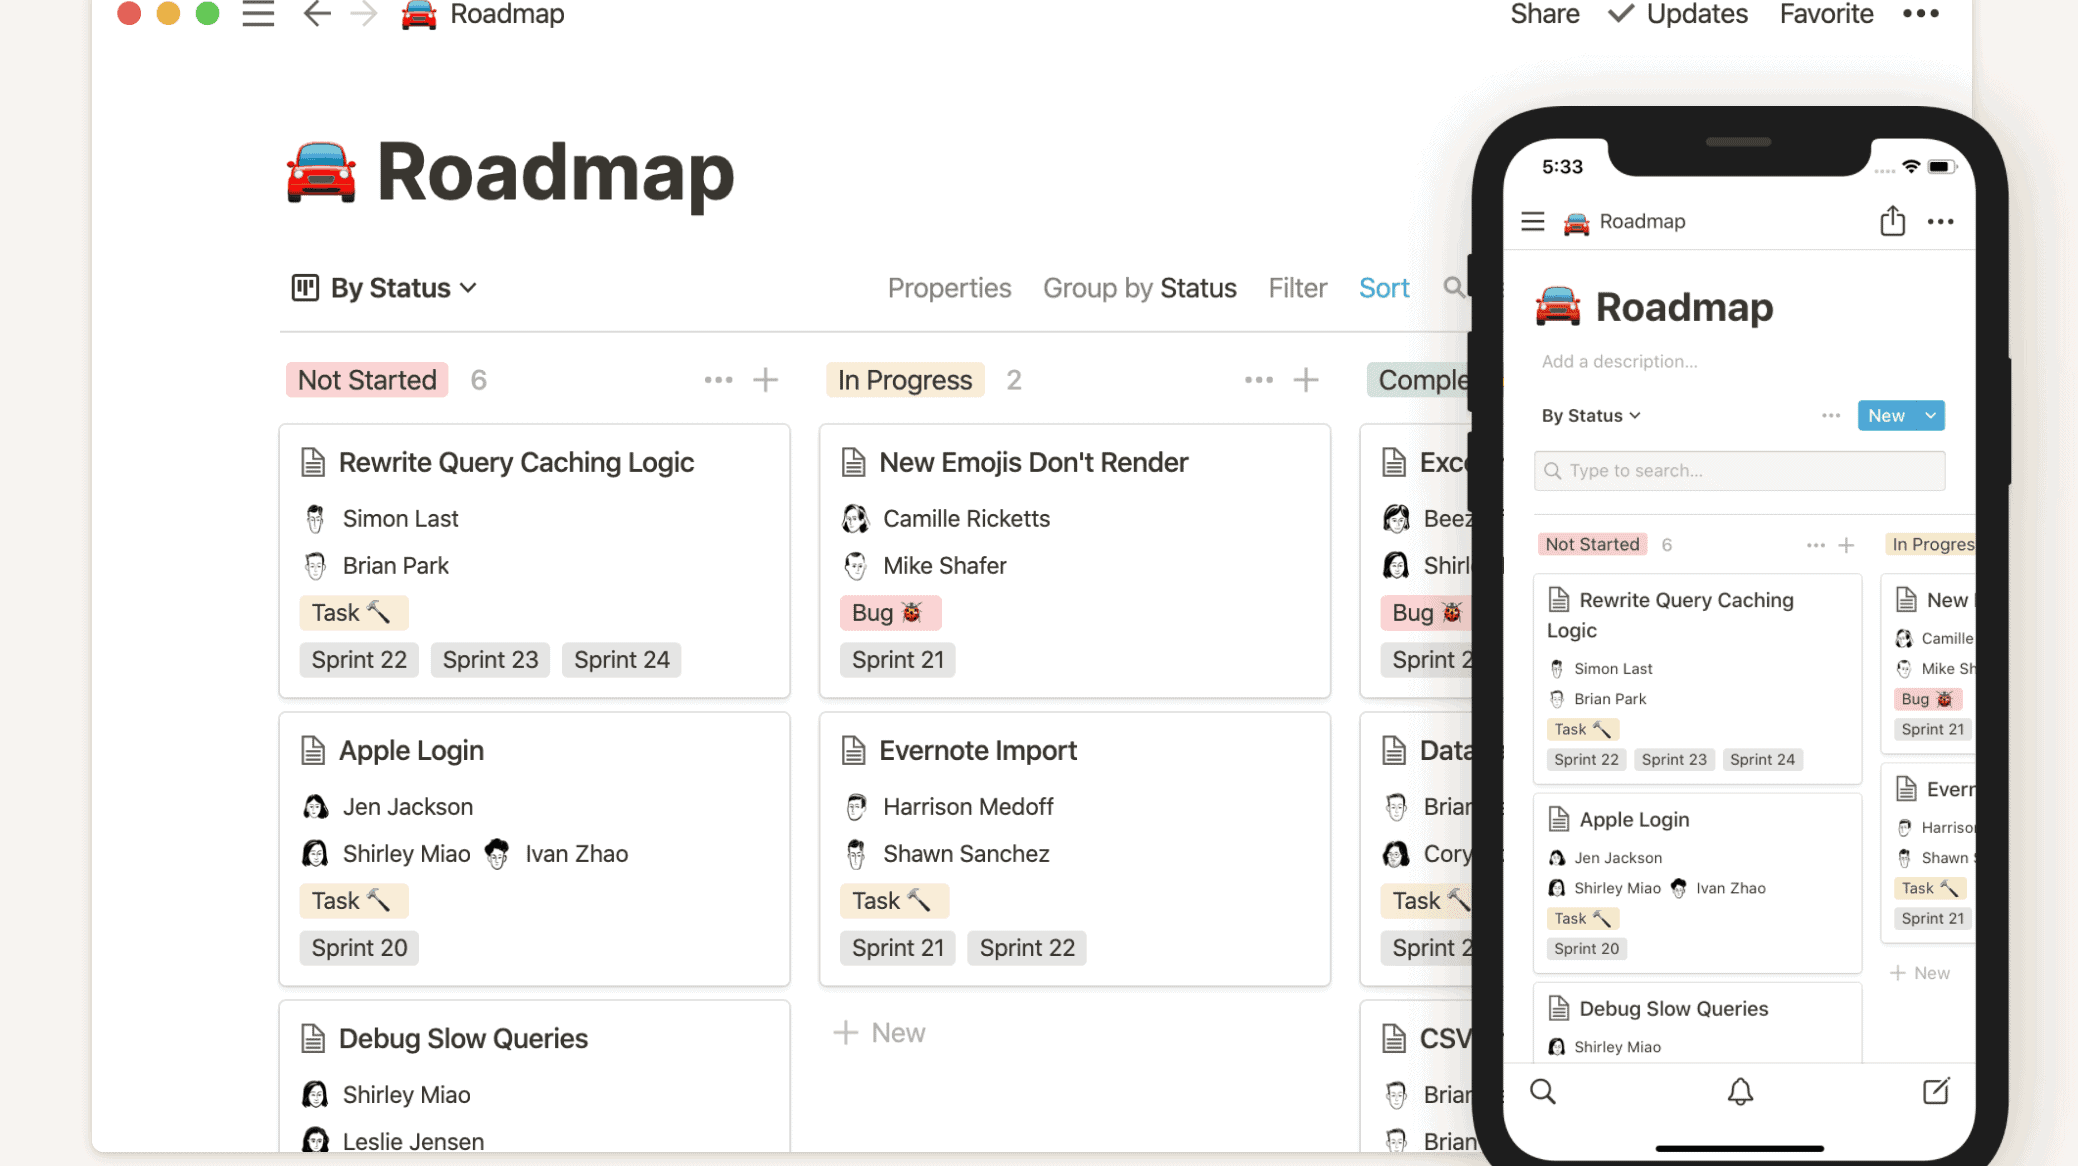Click the blue New button on the phone
Viewport: 2078px width, 1166px height.
pyautogui.click(x=1886, y=415)
